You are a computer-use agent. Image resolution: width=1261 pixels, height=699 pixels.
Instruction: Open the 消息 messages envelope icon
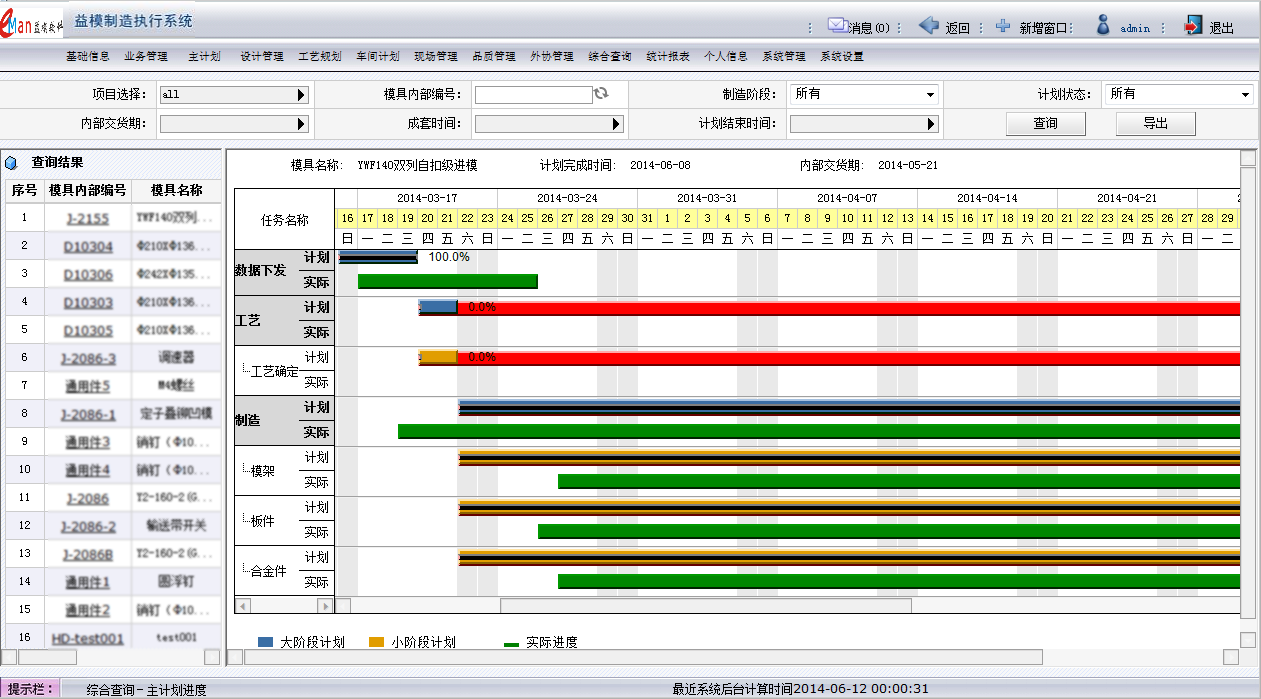coord(837,26)
